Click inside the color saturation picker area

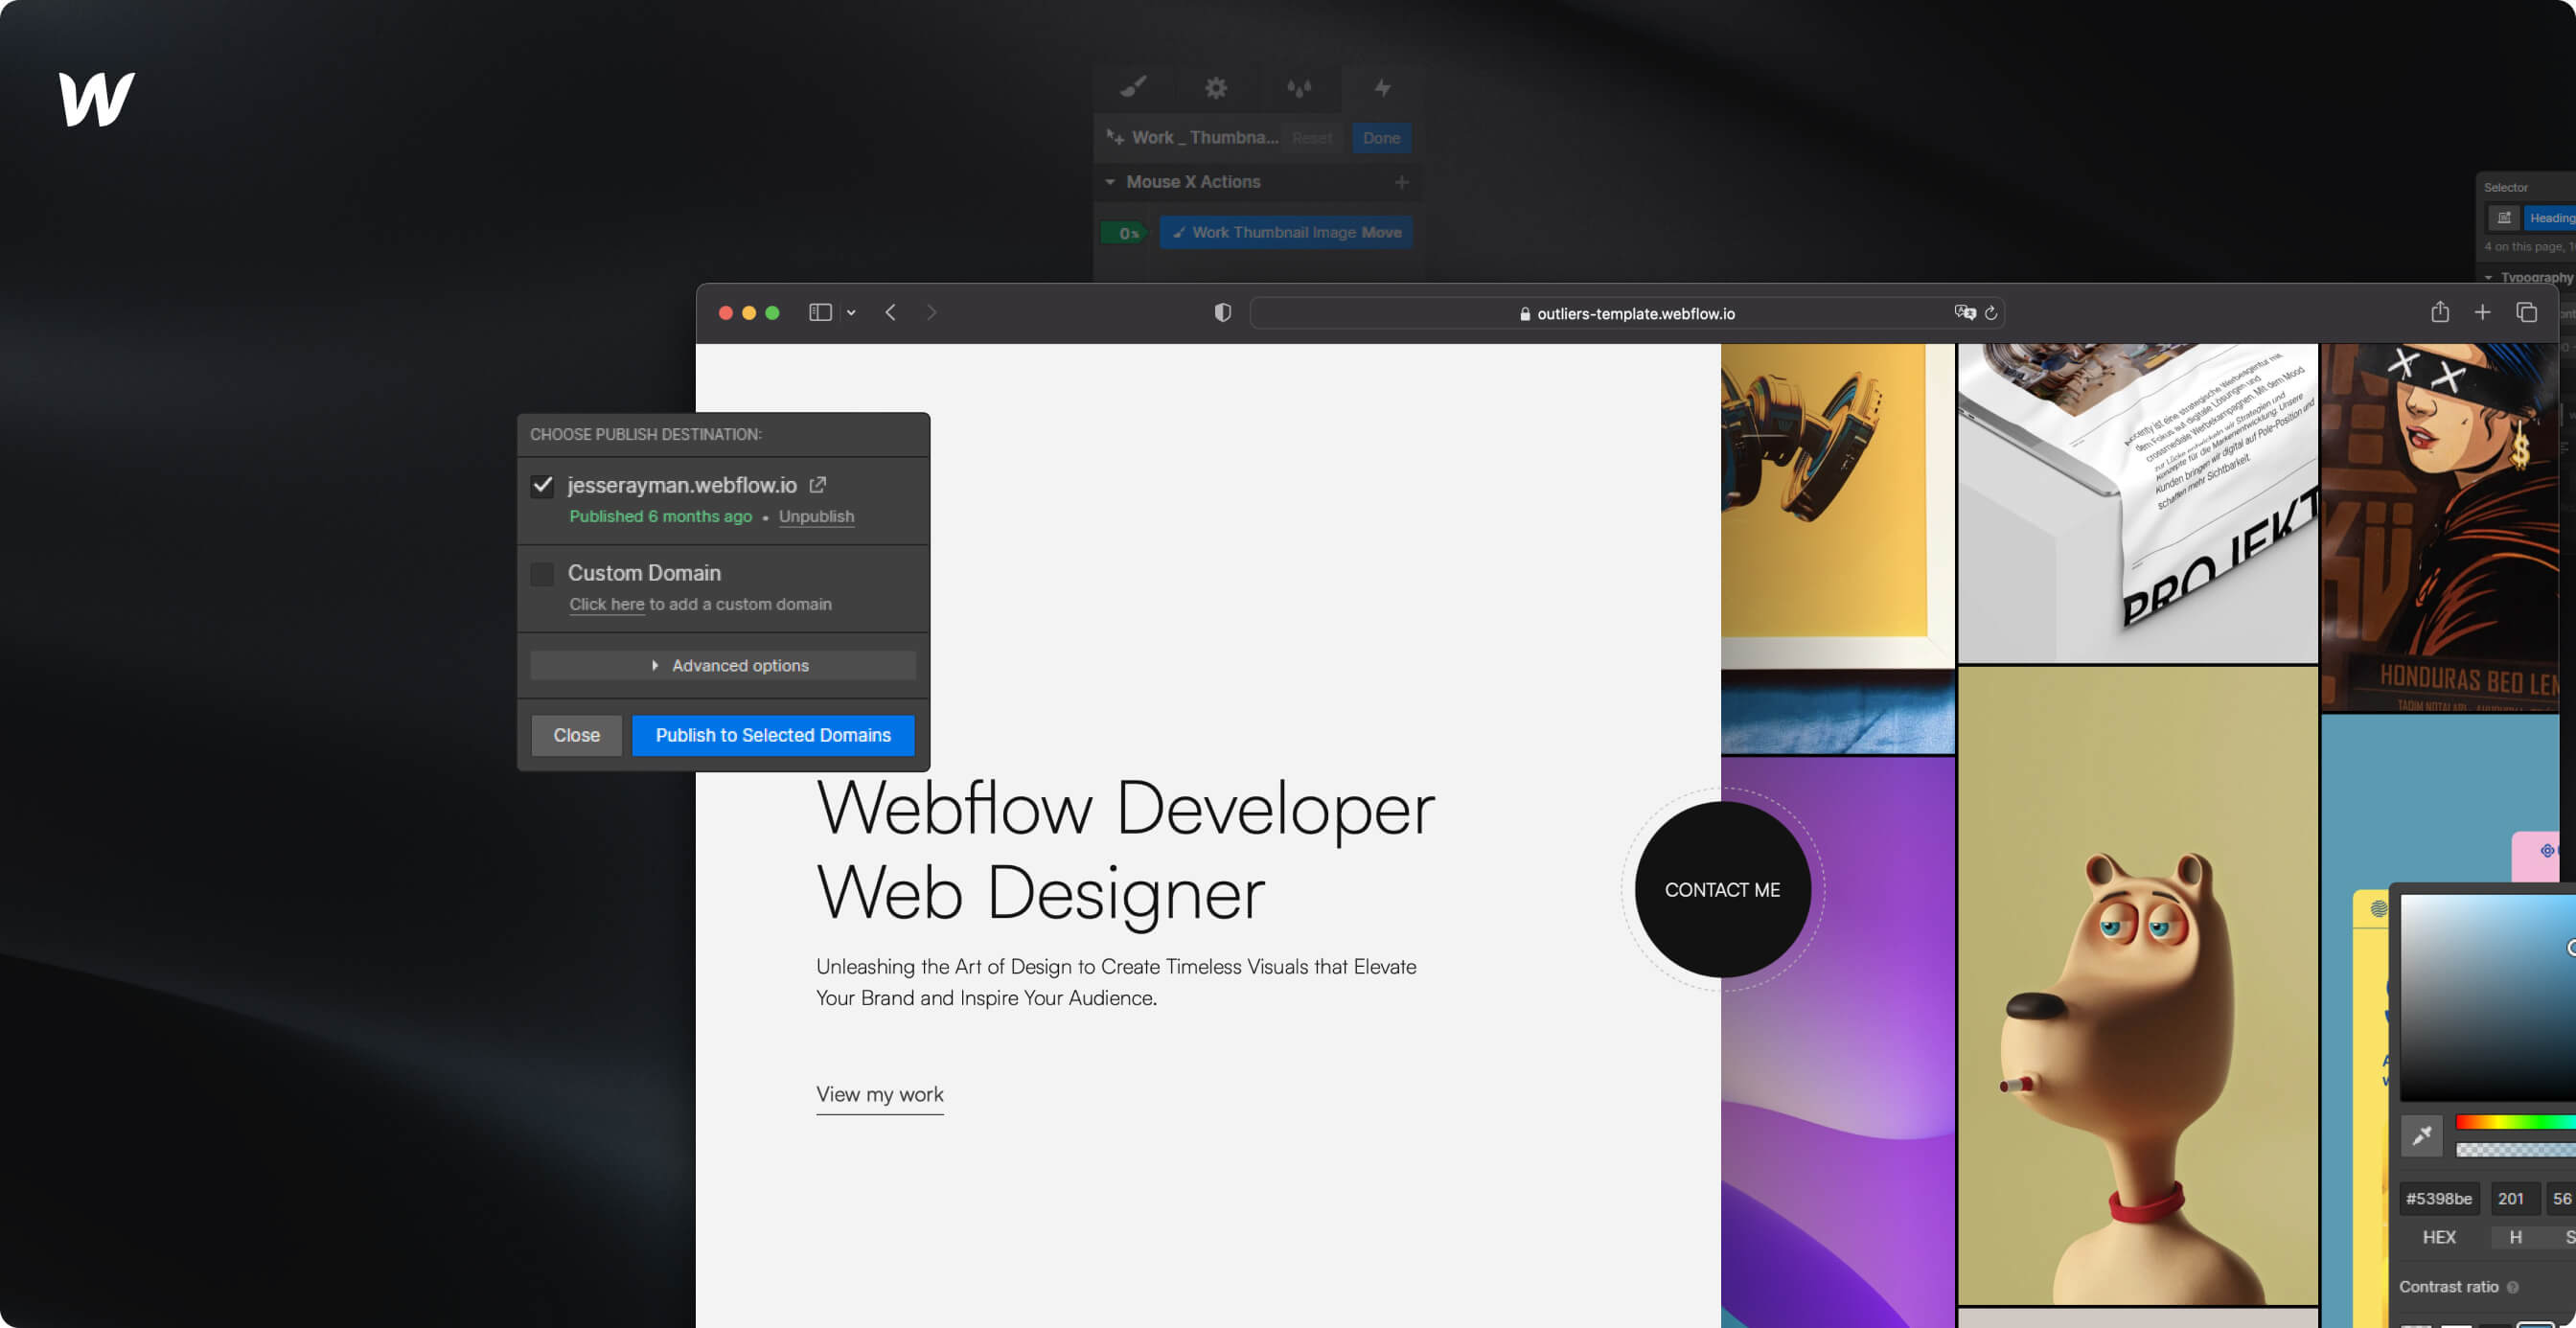[x=2488, y=997]
